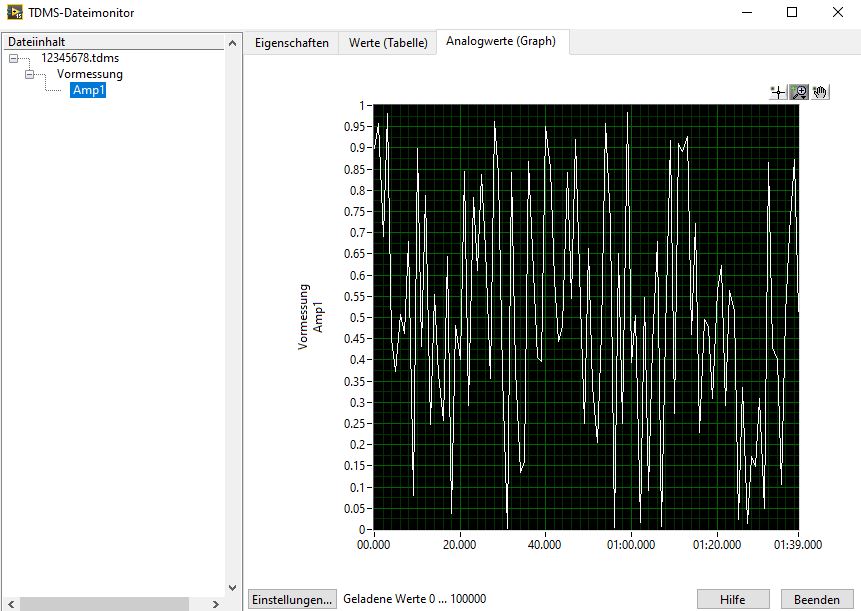
Task: Click the Beenden button
Action: 817,599
